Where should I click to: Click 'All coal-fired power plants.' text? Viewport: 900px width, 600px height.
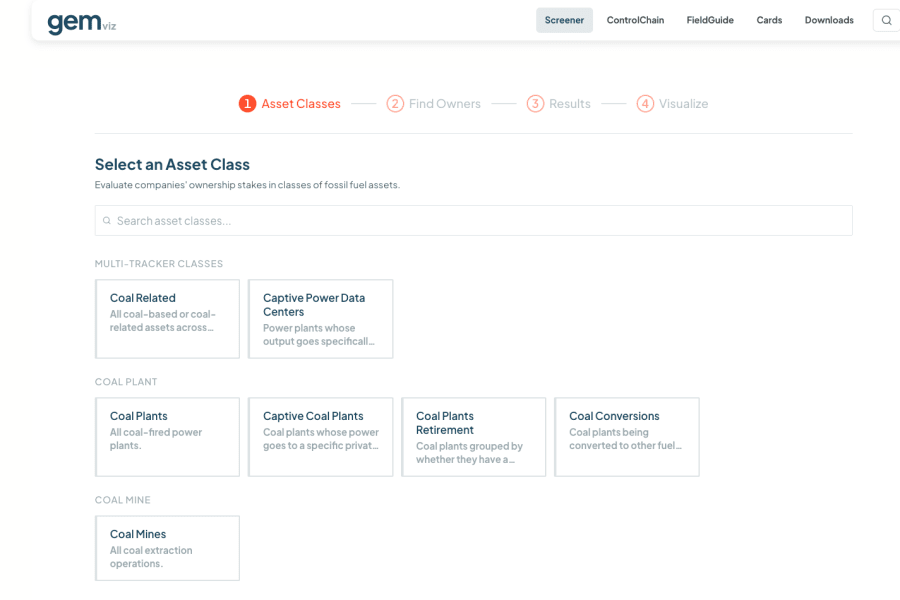(x=156, y=439)
